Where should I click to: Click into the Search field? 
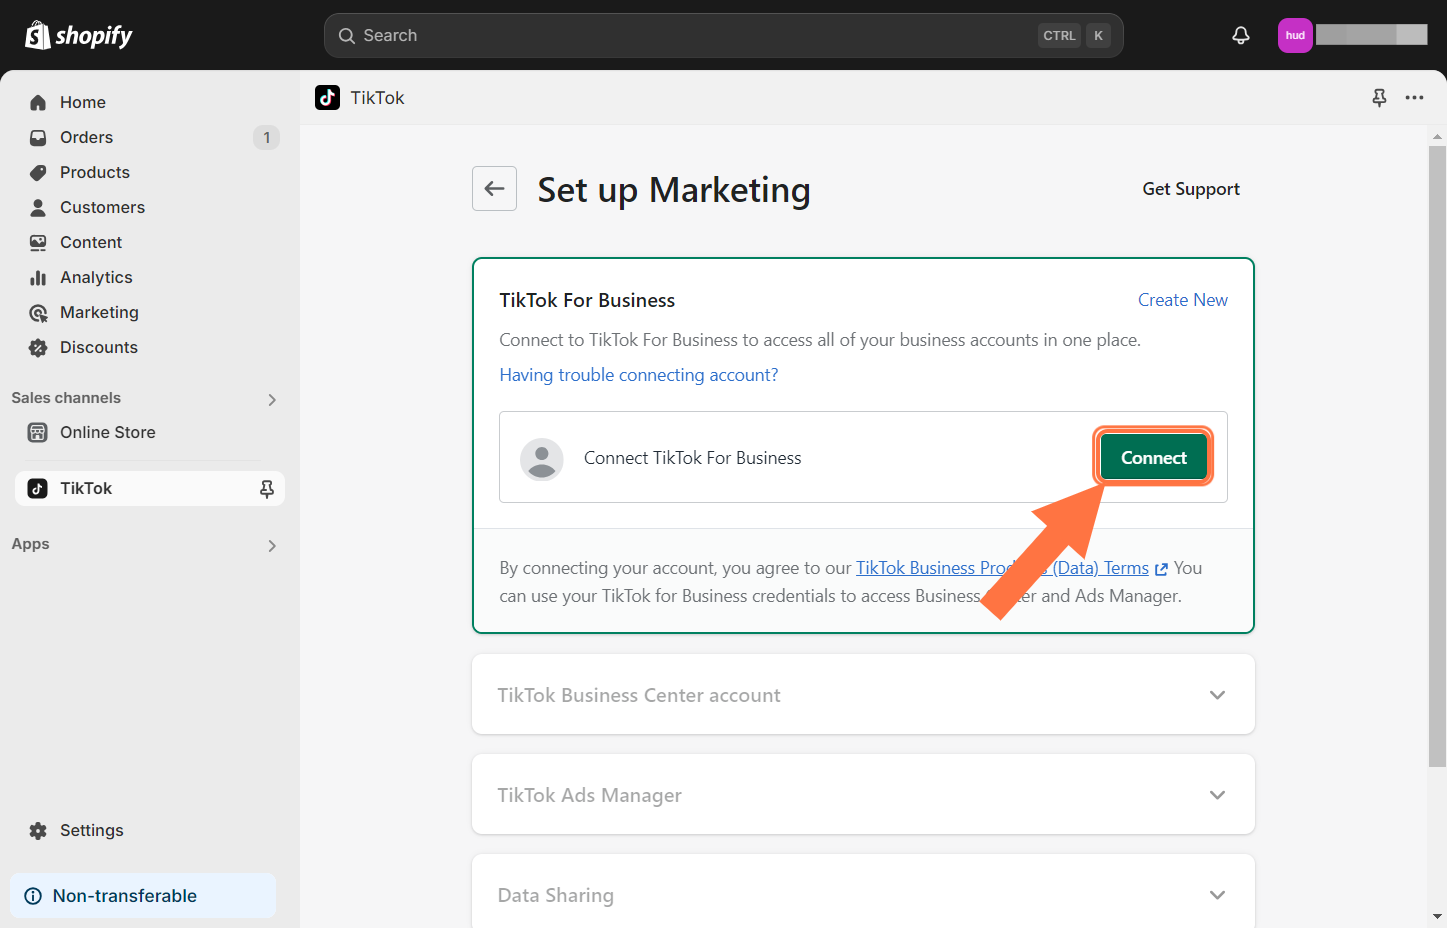[x=690, y=35]
